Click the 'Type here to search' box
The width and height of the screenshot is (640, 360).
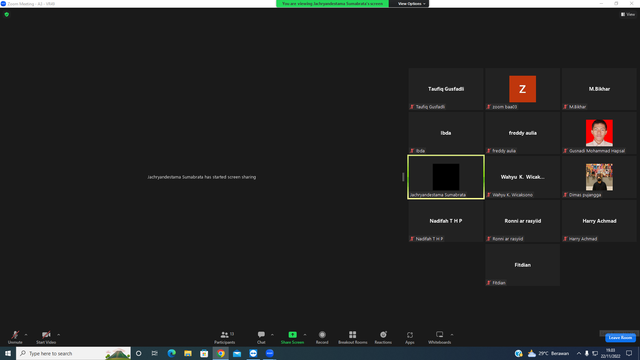[x=73, y=353]
